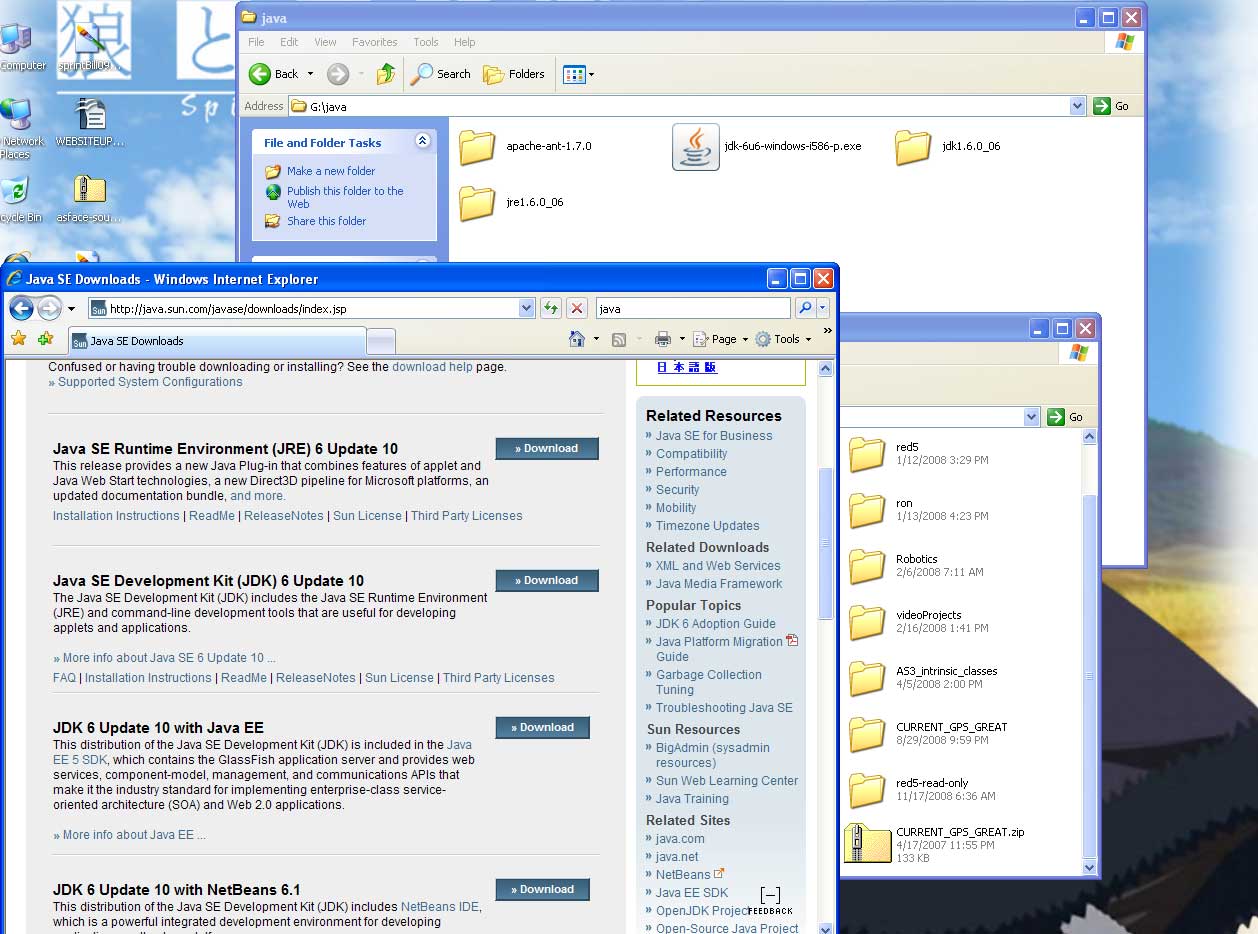Open the IE Tools menu dropdown

(x=783, y=339)
